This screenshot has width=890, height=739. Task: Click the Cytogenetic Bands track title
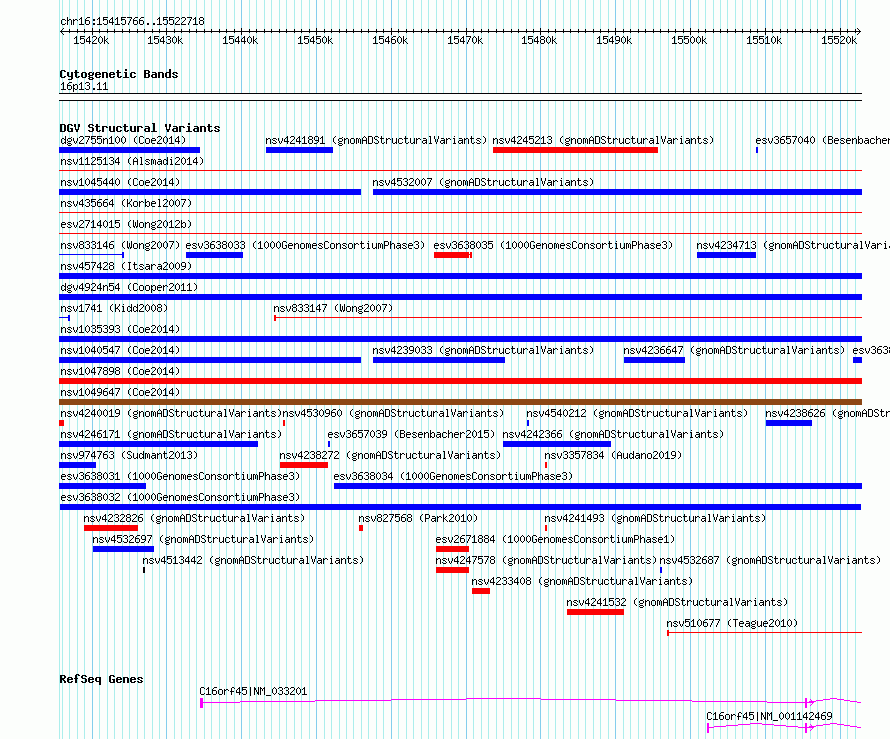tap(119, 74)
